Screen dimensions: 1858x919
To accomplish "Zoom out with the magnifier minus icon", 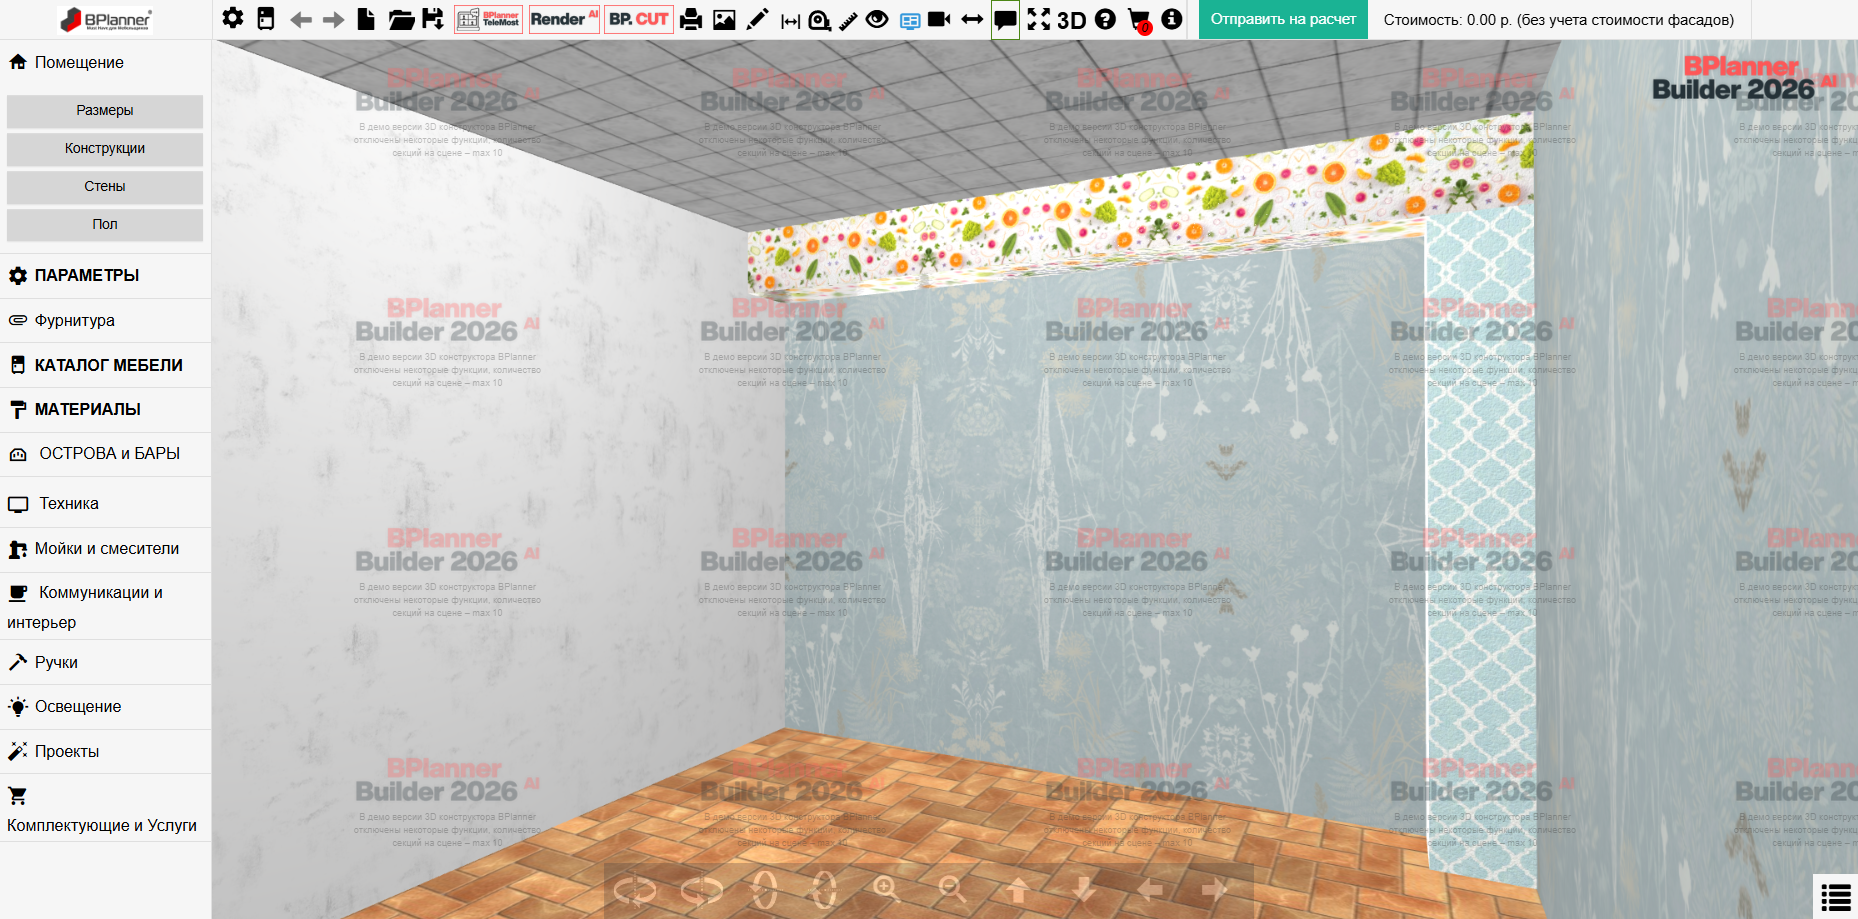I will click(952, 889).
